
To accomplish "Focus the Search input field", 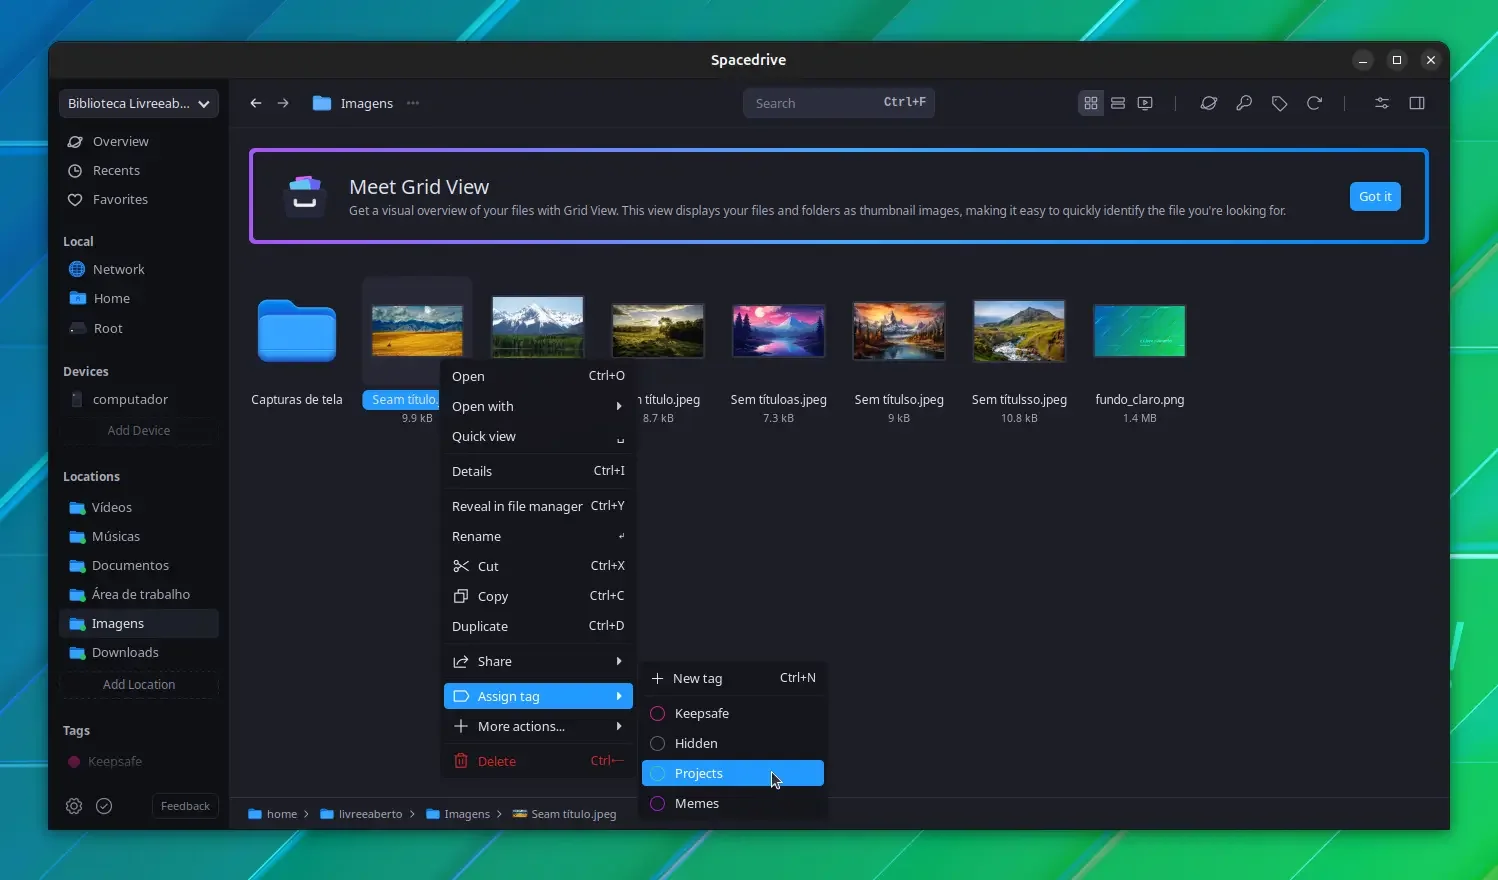I will (839, 103).
